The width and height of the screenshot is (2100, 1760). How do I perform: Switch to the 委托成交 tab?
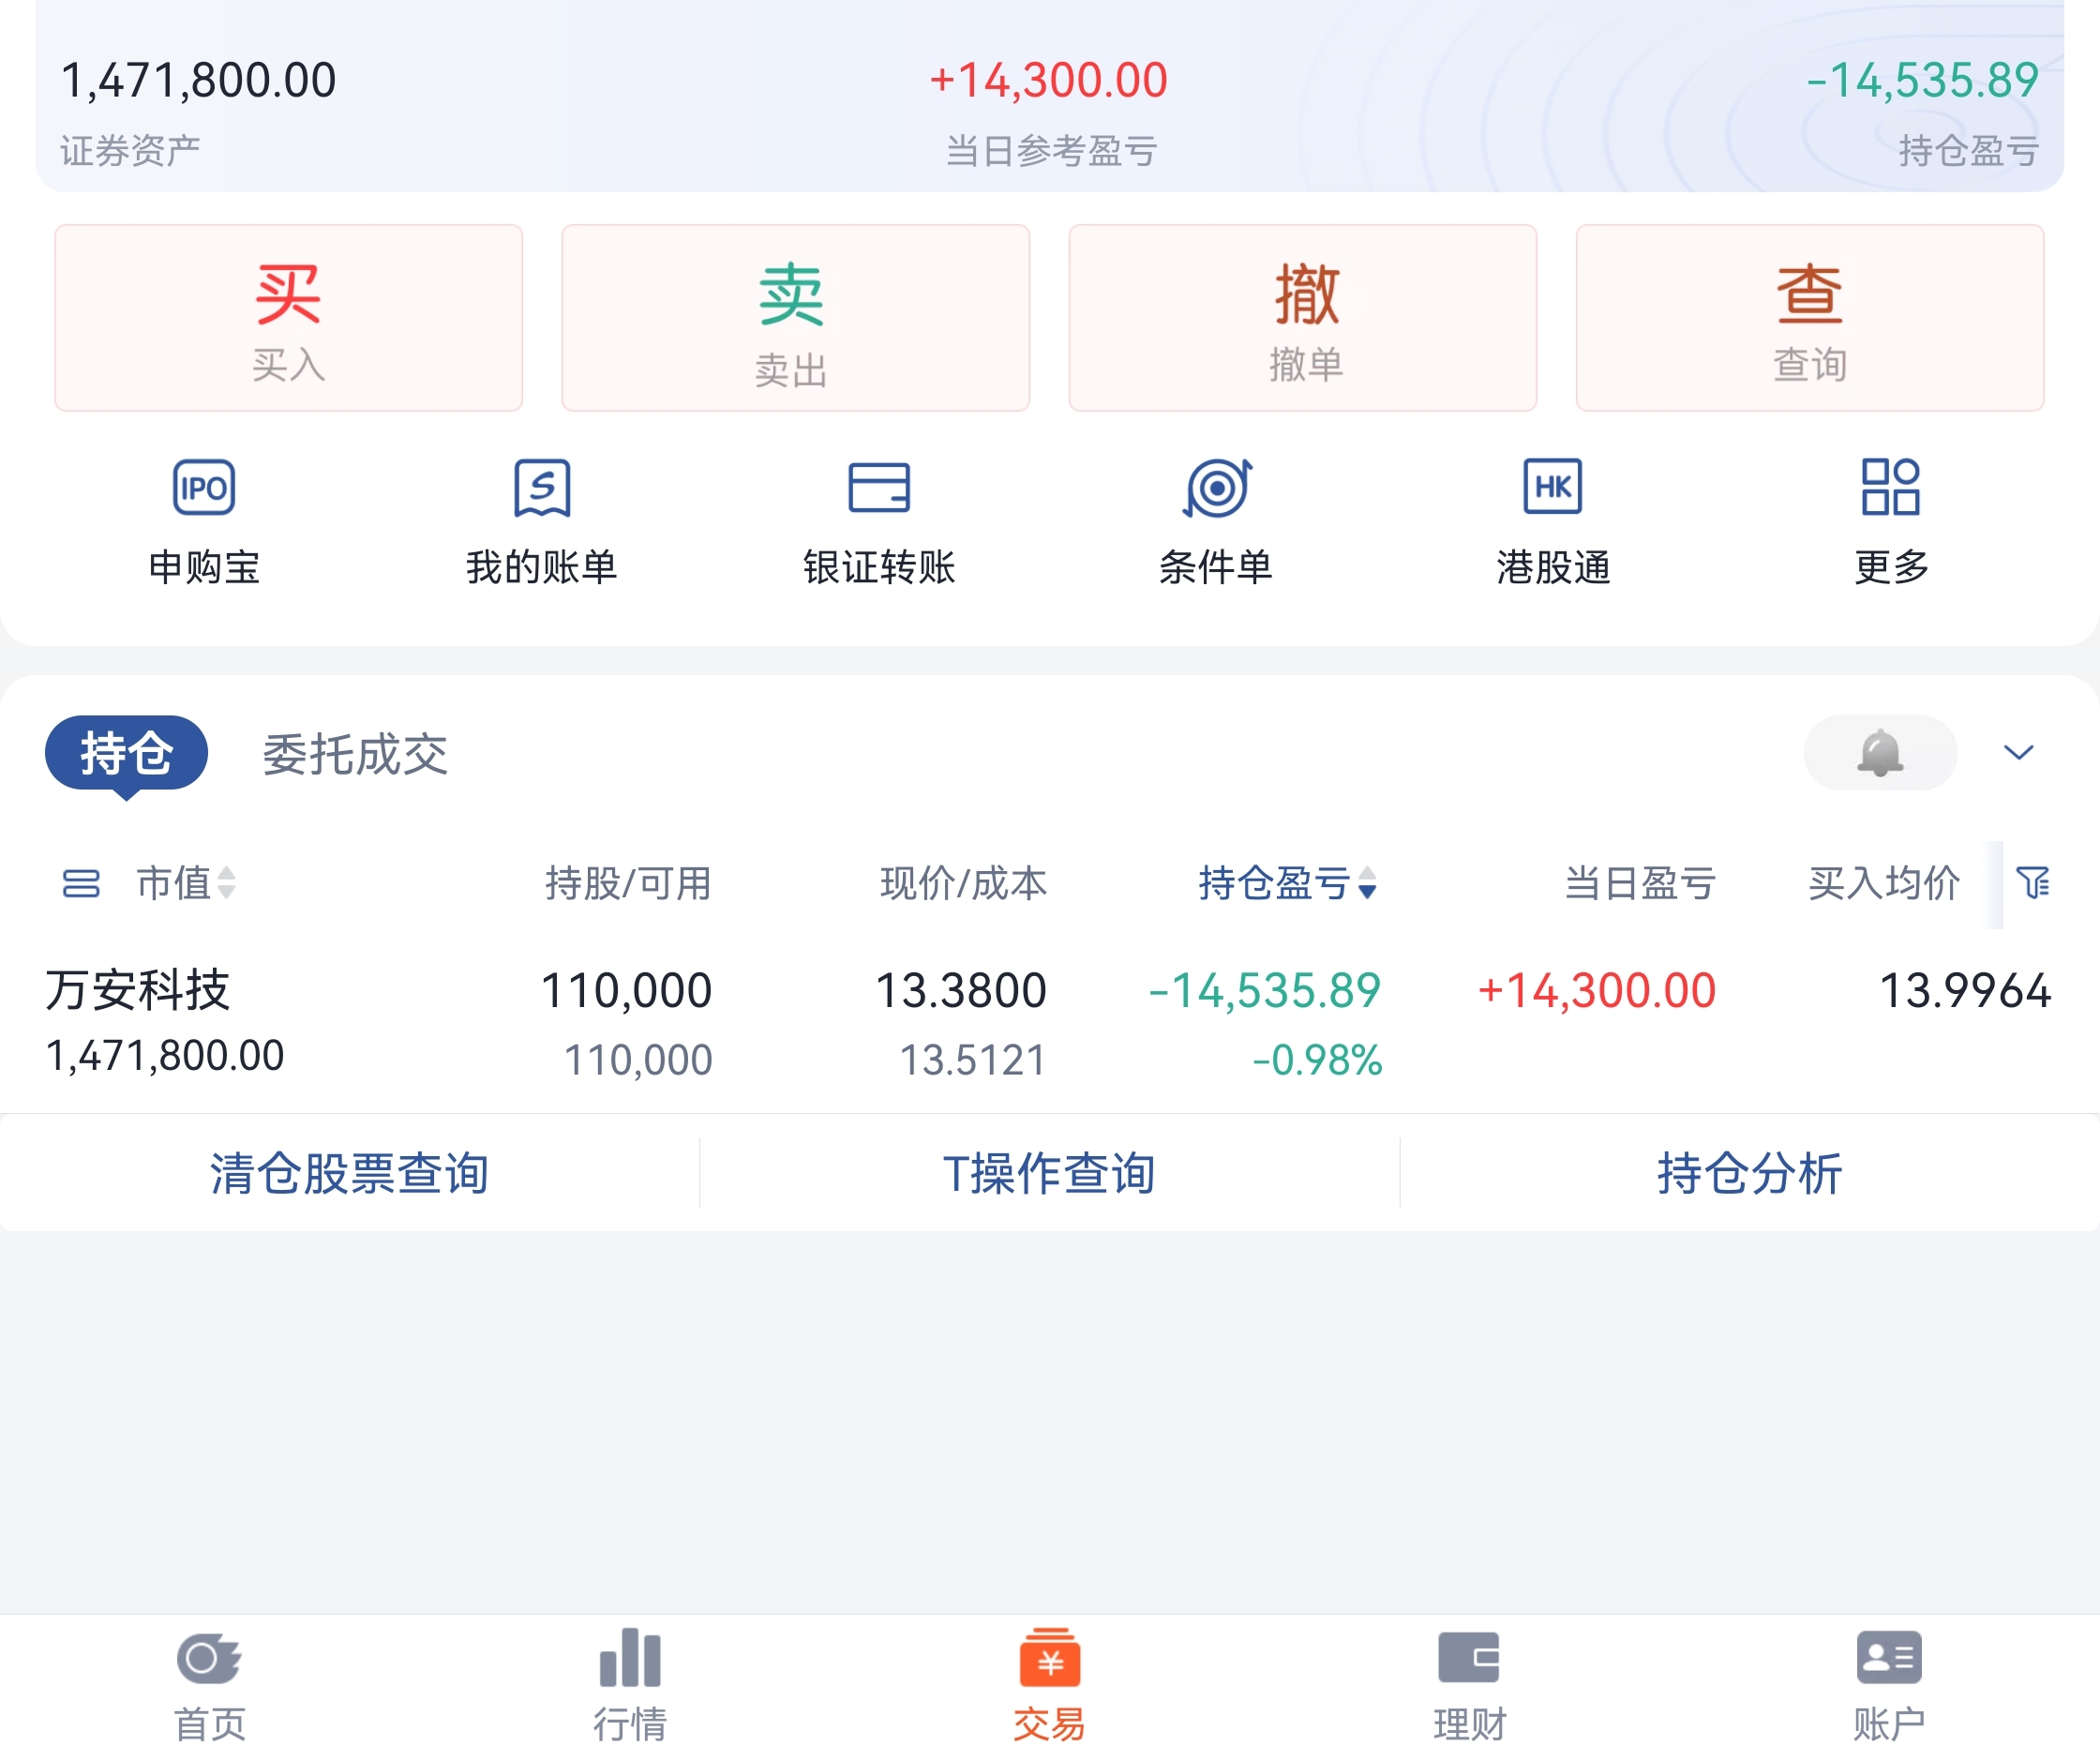[x=355, y=754]
